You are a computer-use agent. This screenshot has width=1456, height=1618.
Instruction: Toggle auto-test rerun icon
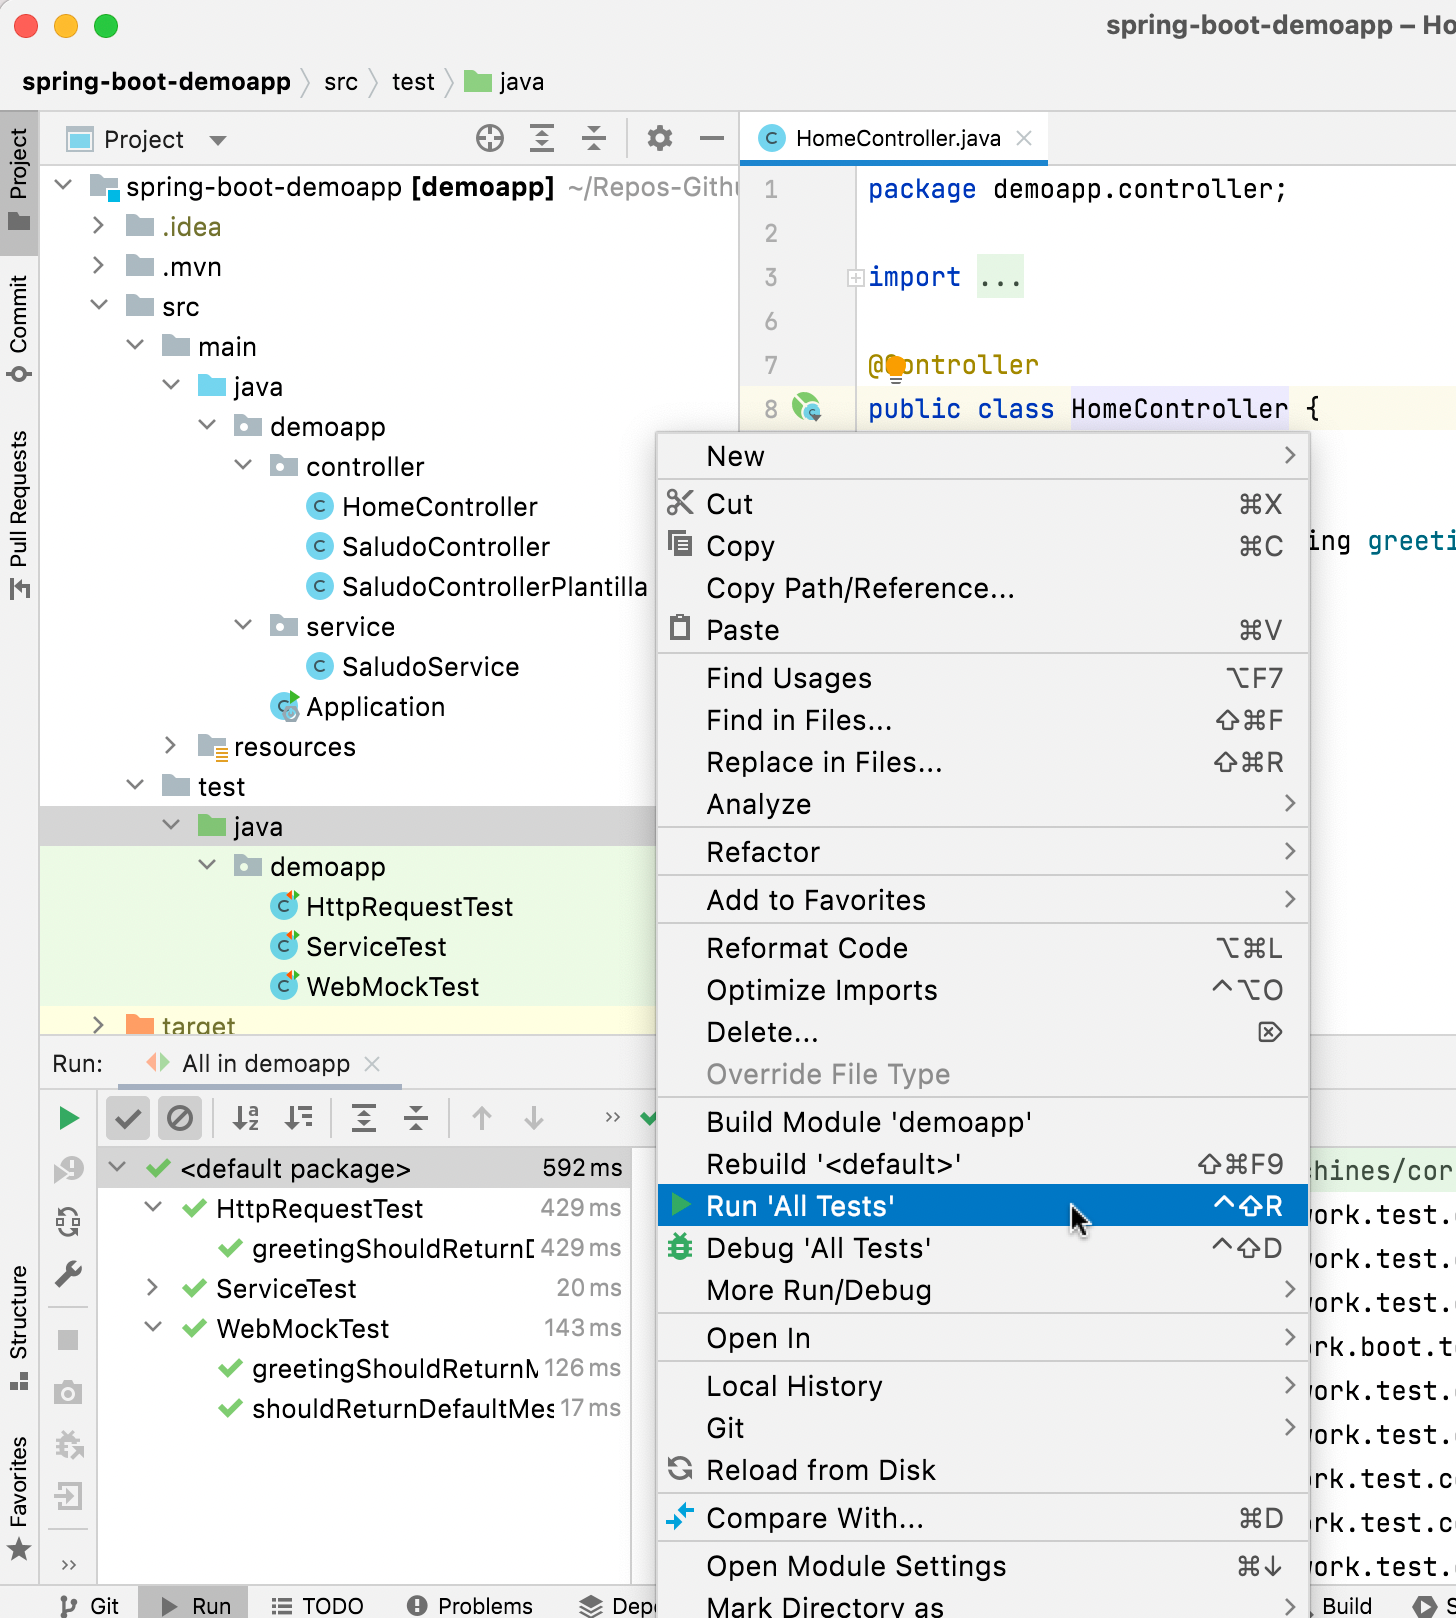68,1221
